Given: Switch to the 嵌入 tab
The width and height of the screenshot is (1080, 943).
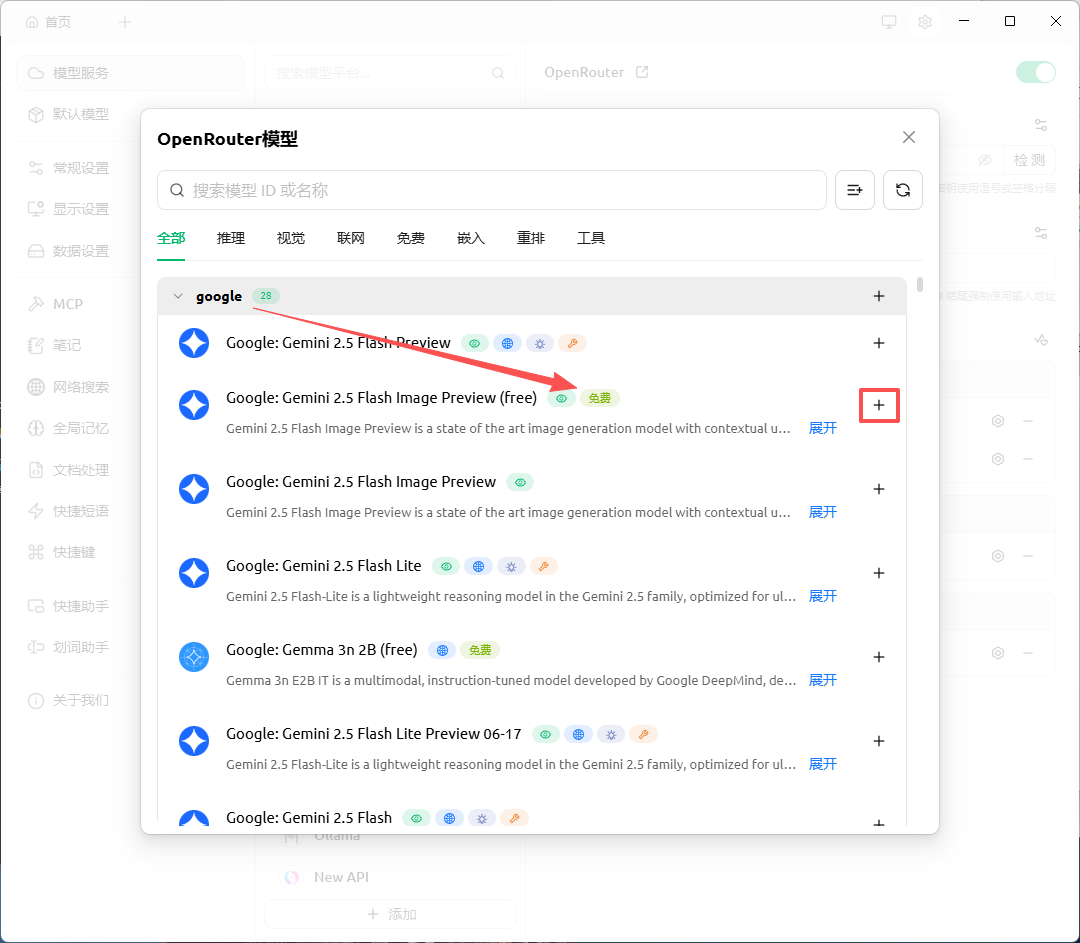Looking at the screenshot, I should [471, 238].
